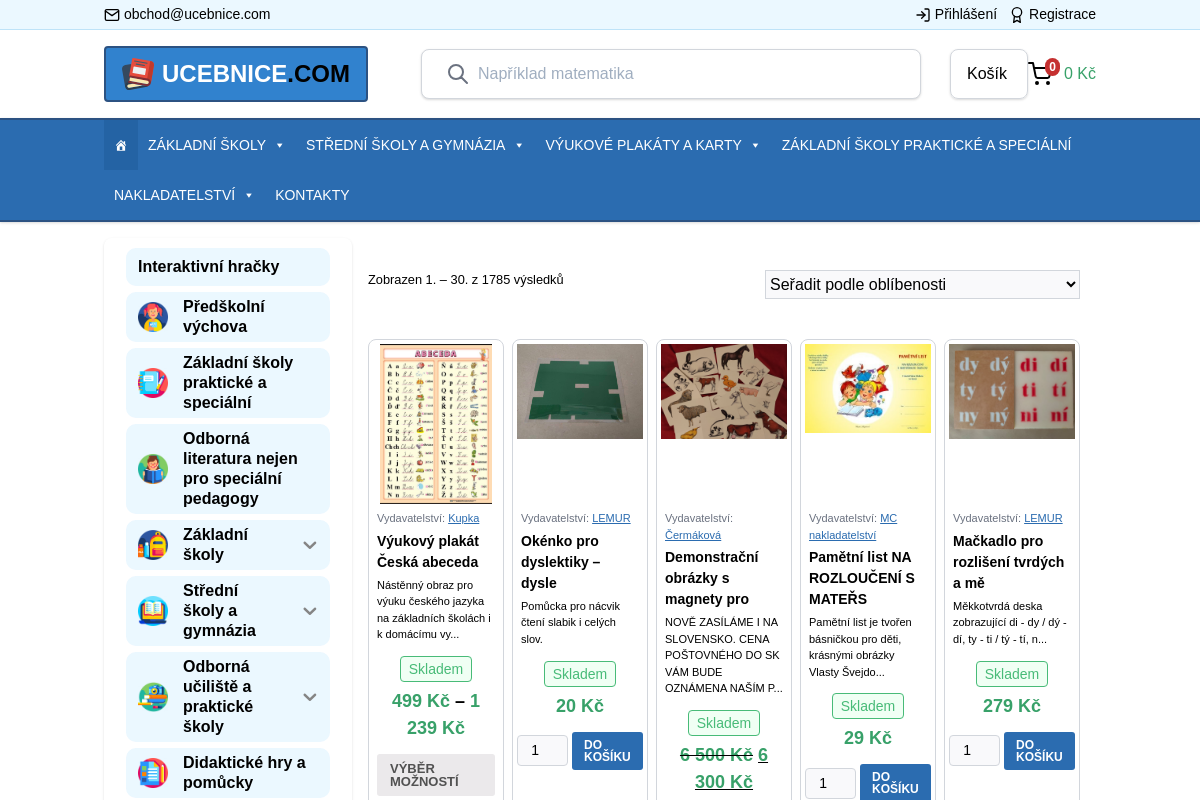Open Pamětní list yellow thumbnail
The width and height of the screenshot is (1200, 800).
(868, 389)
